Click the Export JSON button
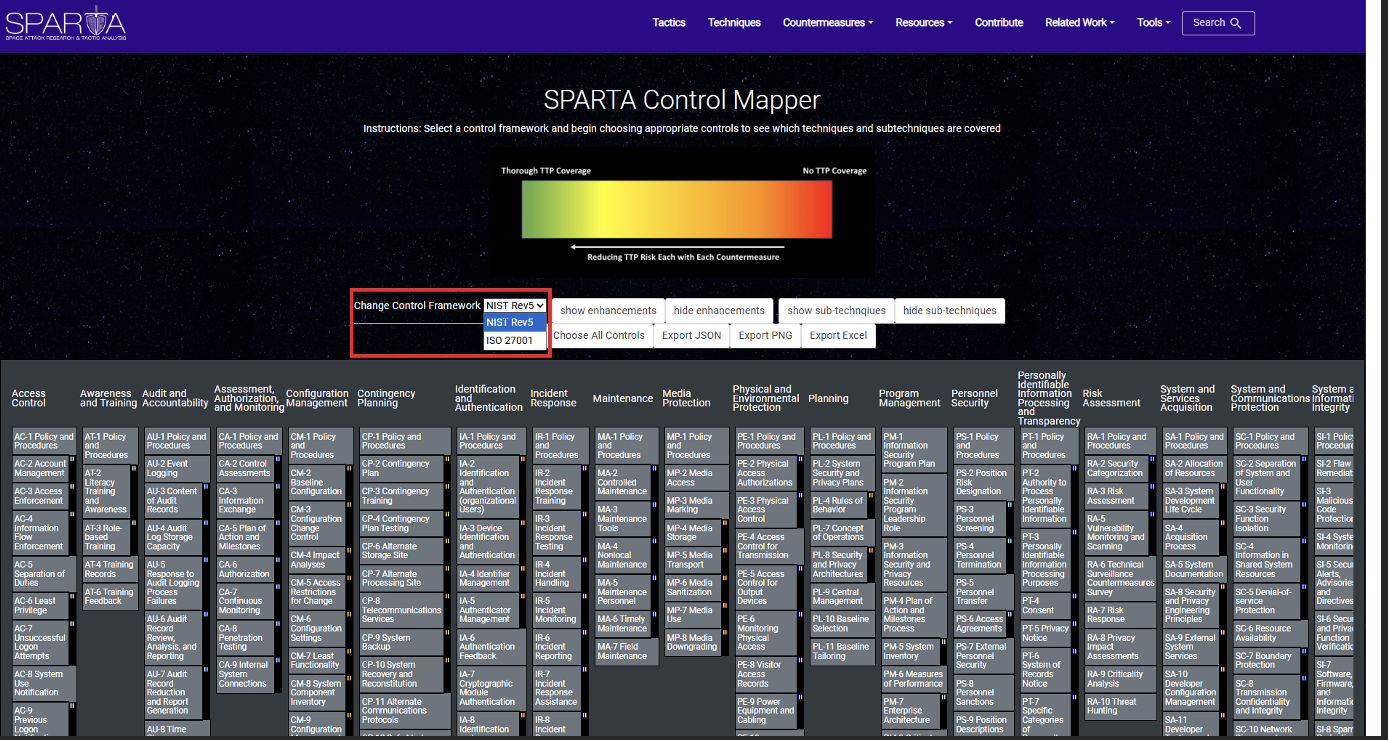Image resolution: width=1388 pixels, height=740 pixels. 692,335
